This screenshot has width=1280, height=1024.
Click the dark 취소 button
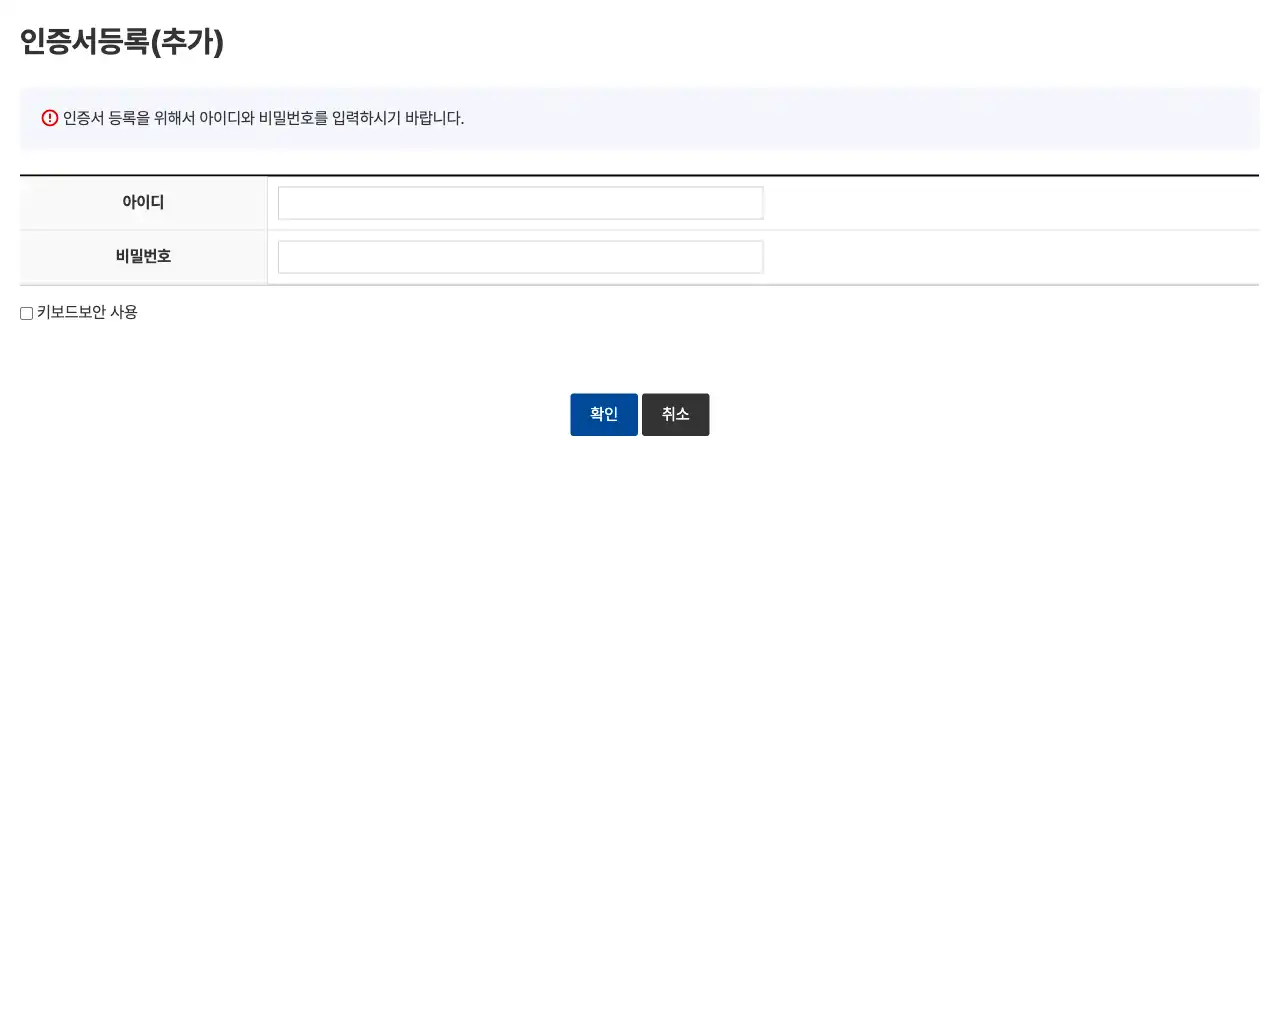click(676, 414)
